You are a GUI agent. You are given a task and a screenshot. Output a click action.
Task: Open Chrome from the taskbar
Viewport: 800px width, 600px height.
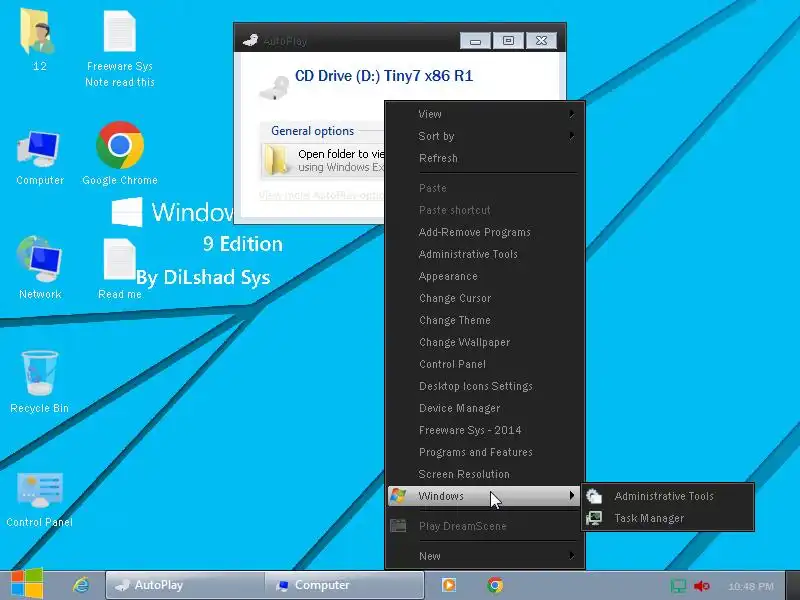[494, 585]
